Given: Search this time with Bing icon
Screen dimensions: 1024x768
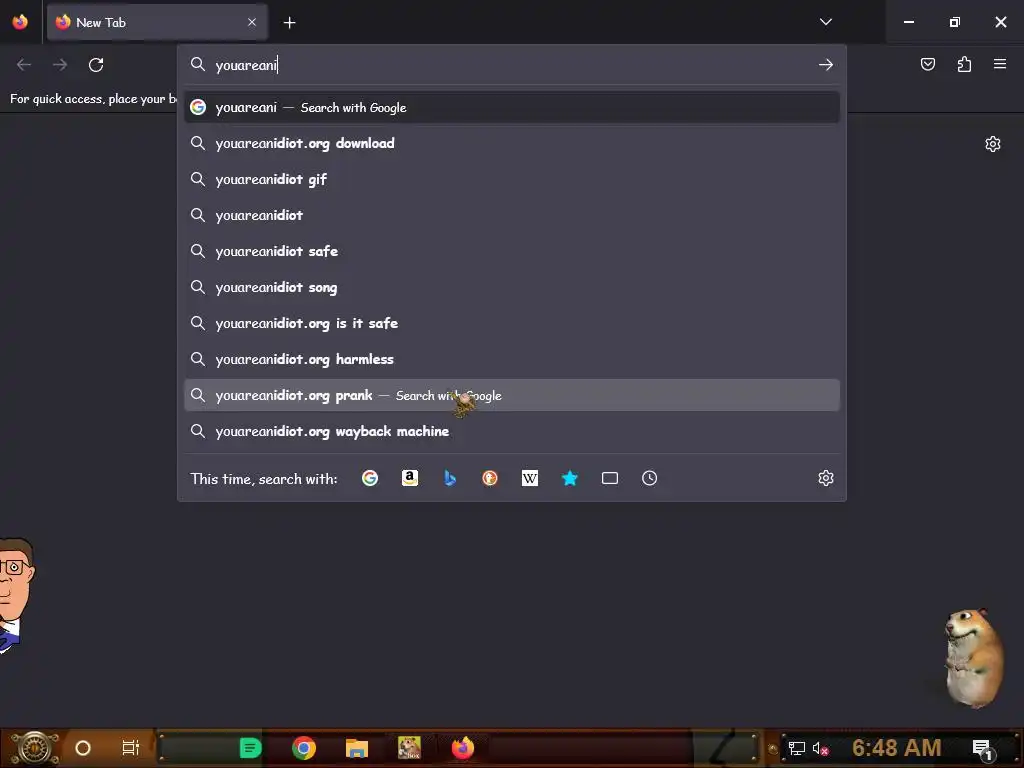Looking at the screenshot, I should click(x=450, y=478).
